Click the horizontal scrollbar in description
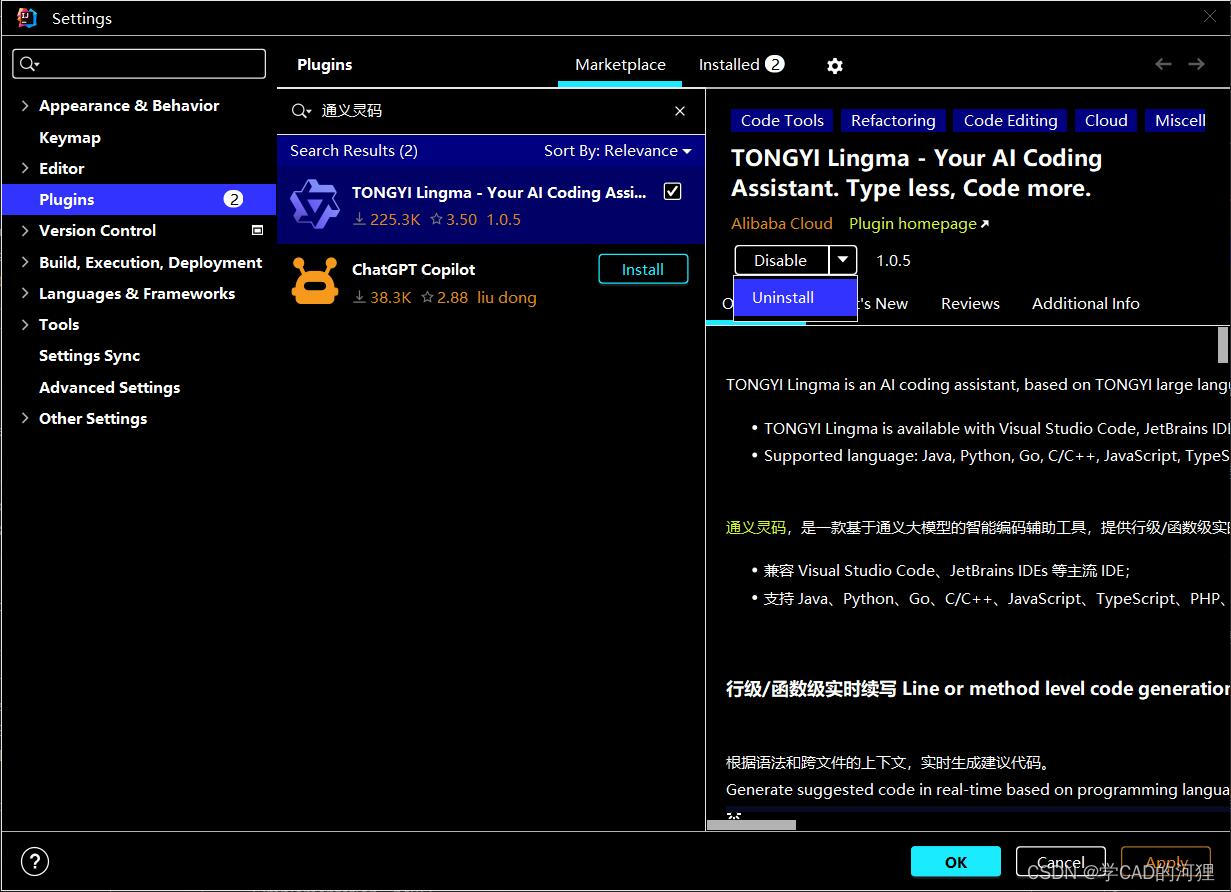Viewport: 1231px width, 892px height. point(751,825)
